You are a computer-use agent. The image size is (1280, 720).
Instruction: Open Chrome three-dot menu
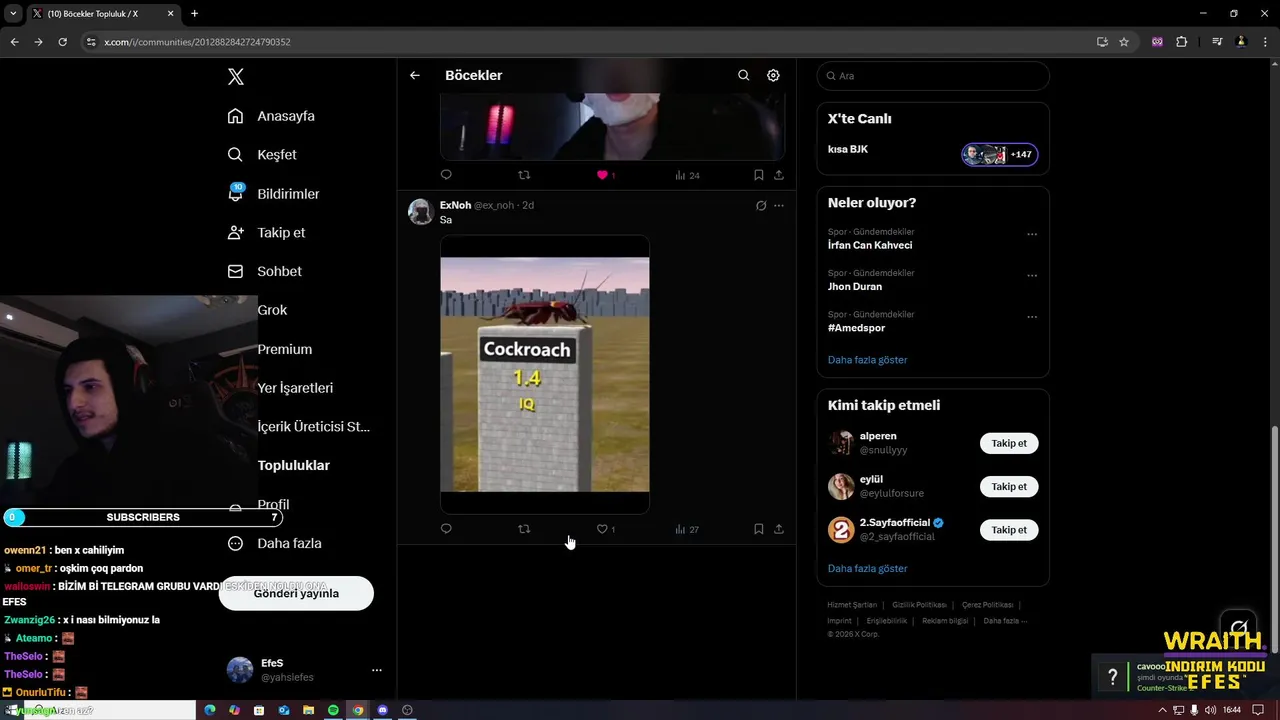pos(1265,42)
